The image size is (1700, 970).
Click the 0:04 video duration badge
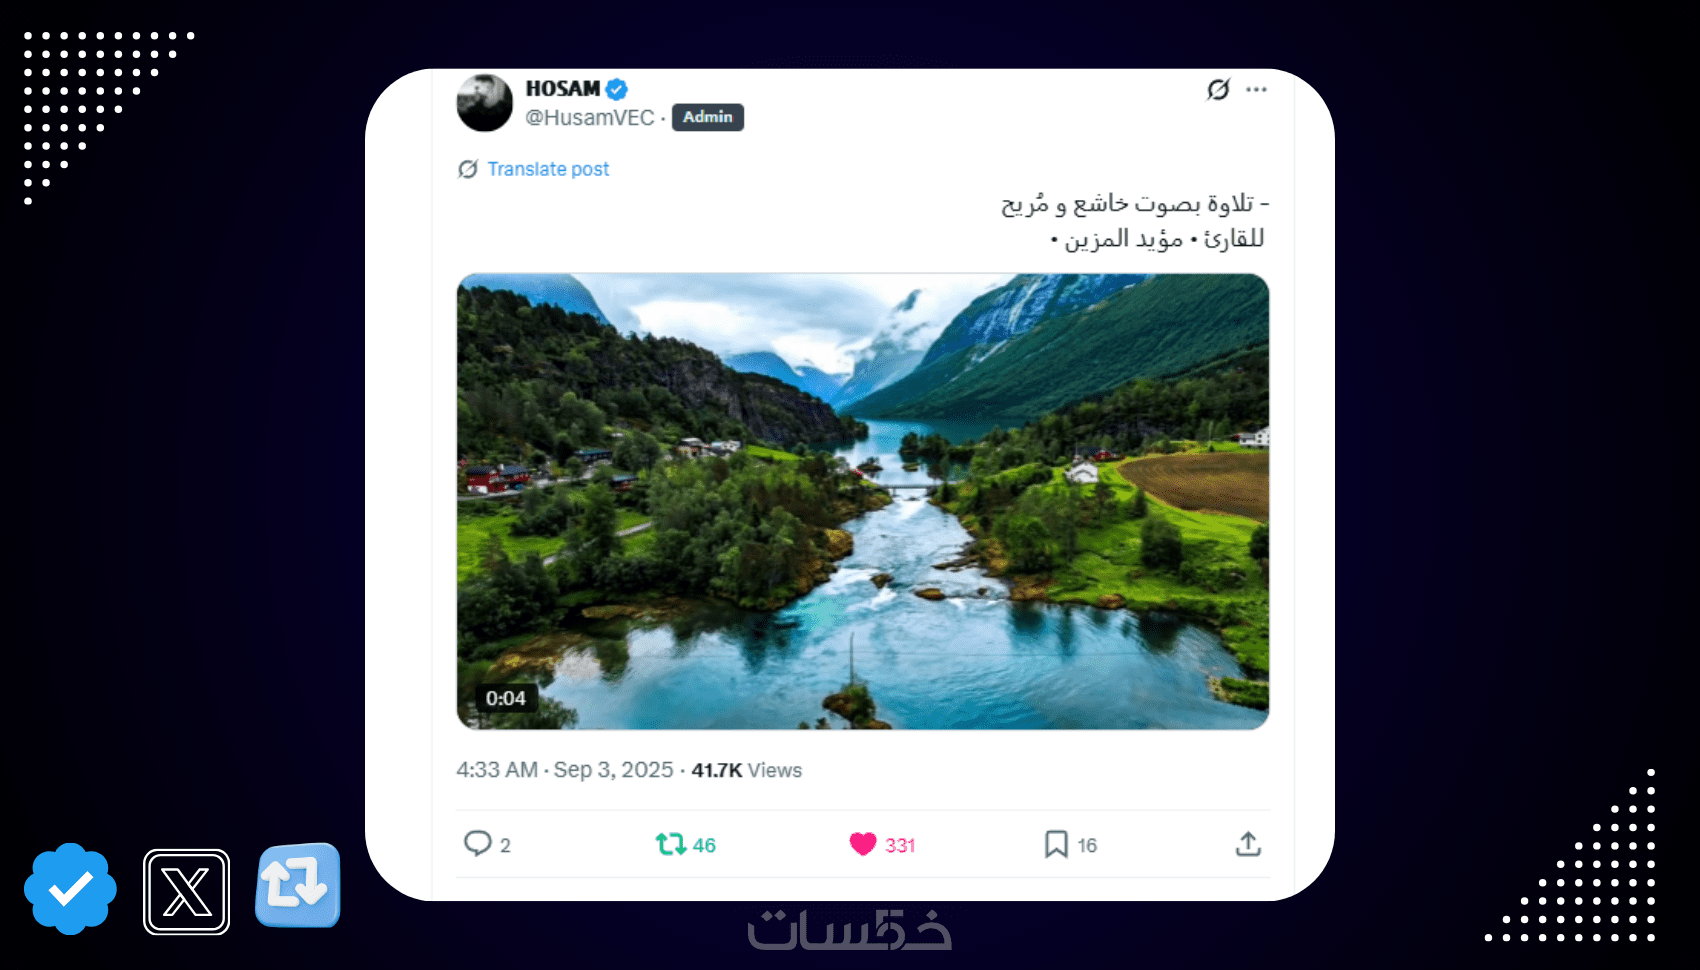point(506,698)
